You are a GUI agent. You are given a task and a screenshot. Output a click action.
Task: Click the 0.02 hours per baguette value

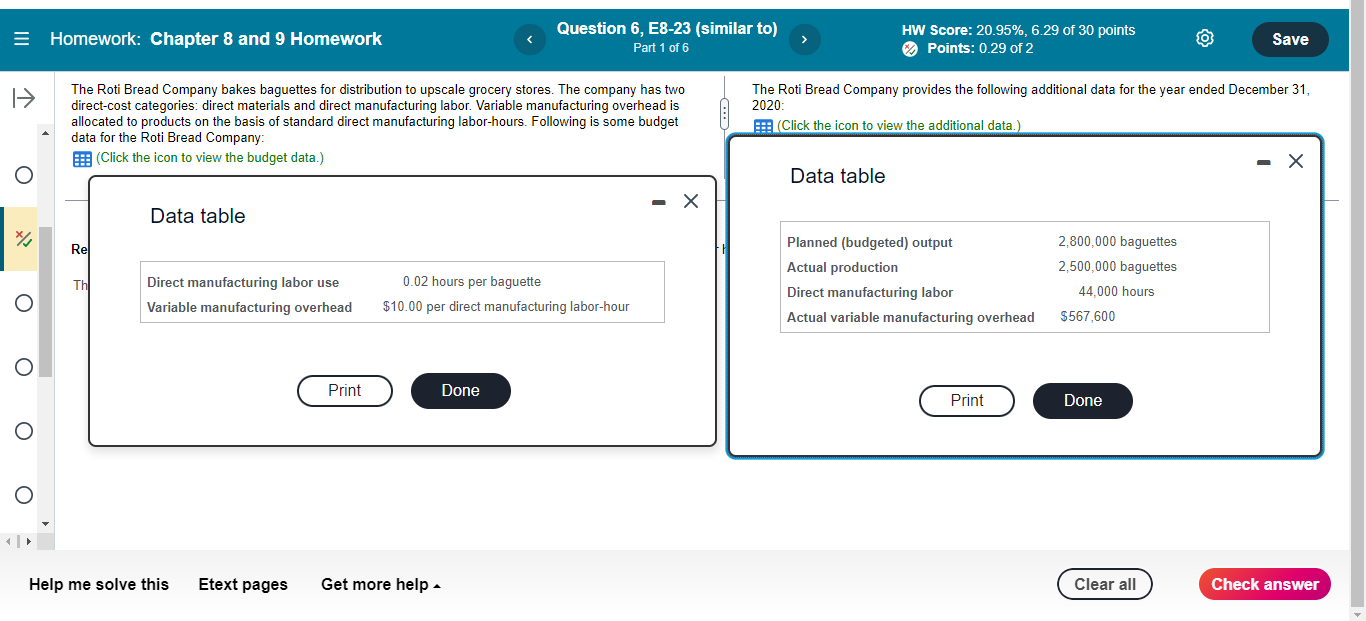(472, 282)
